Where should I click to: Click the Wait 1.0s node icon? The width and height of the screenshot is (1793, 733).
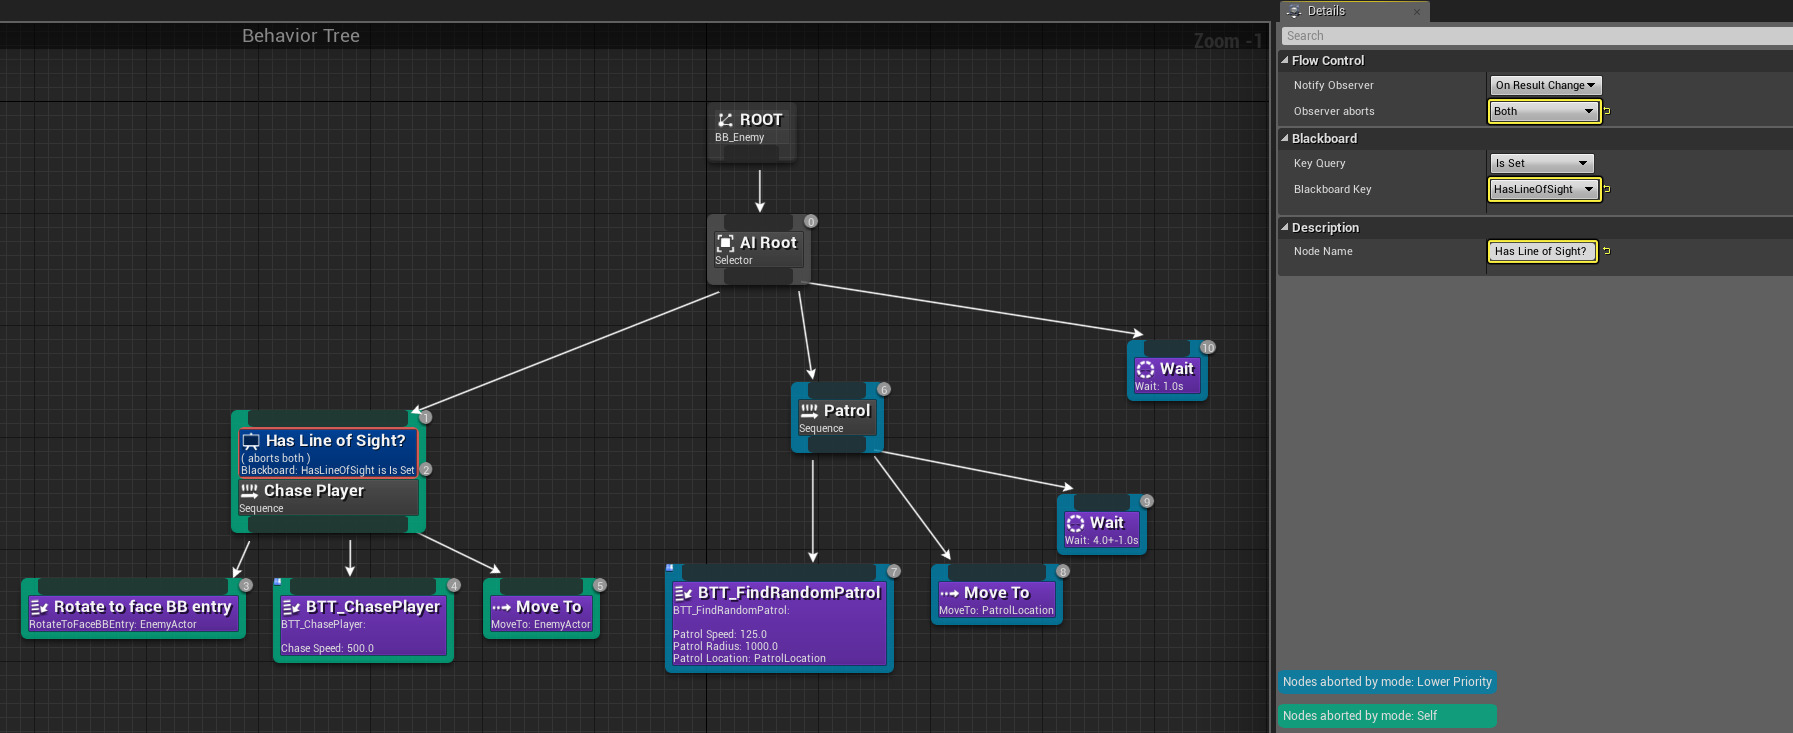tap(1145, 369)
